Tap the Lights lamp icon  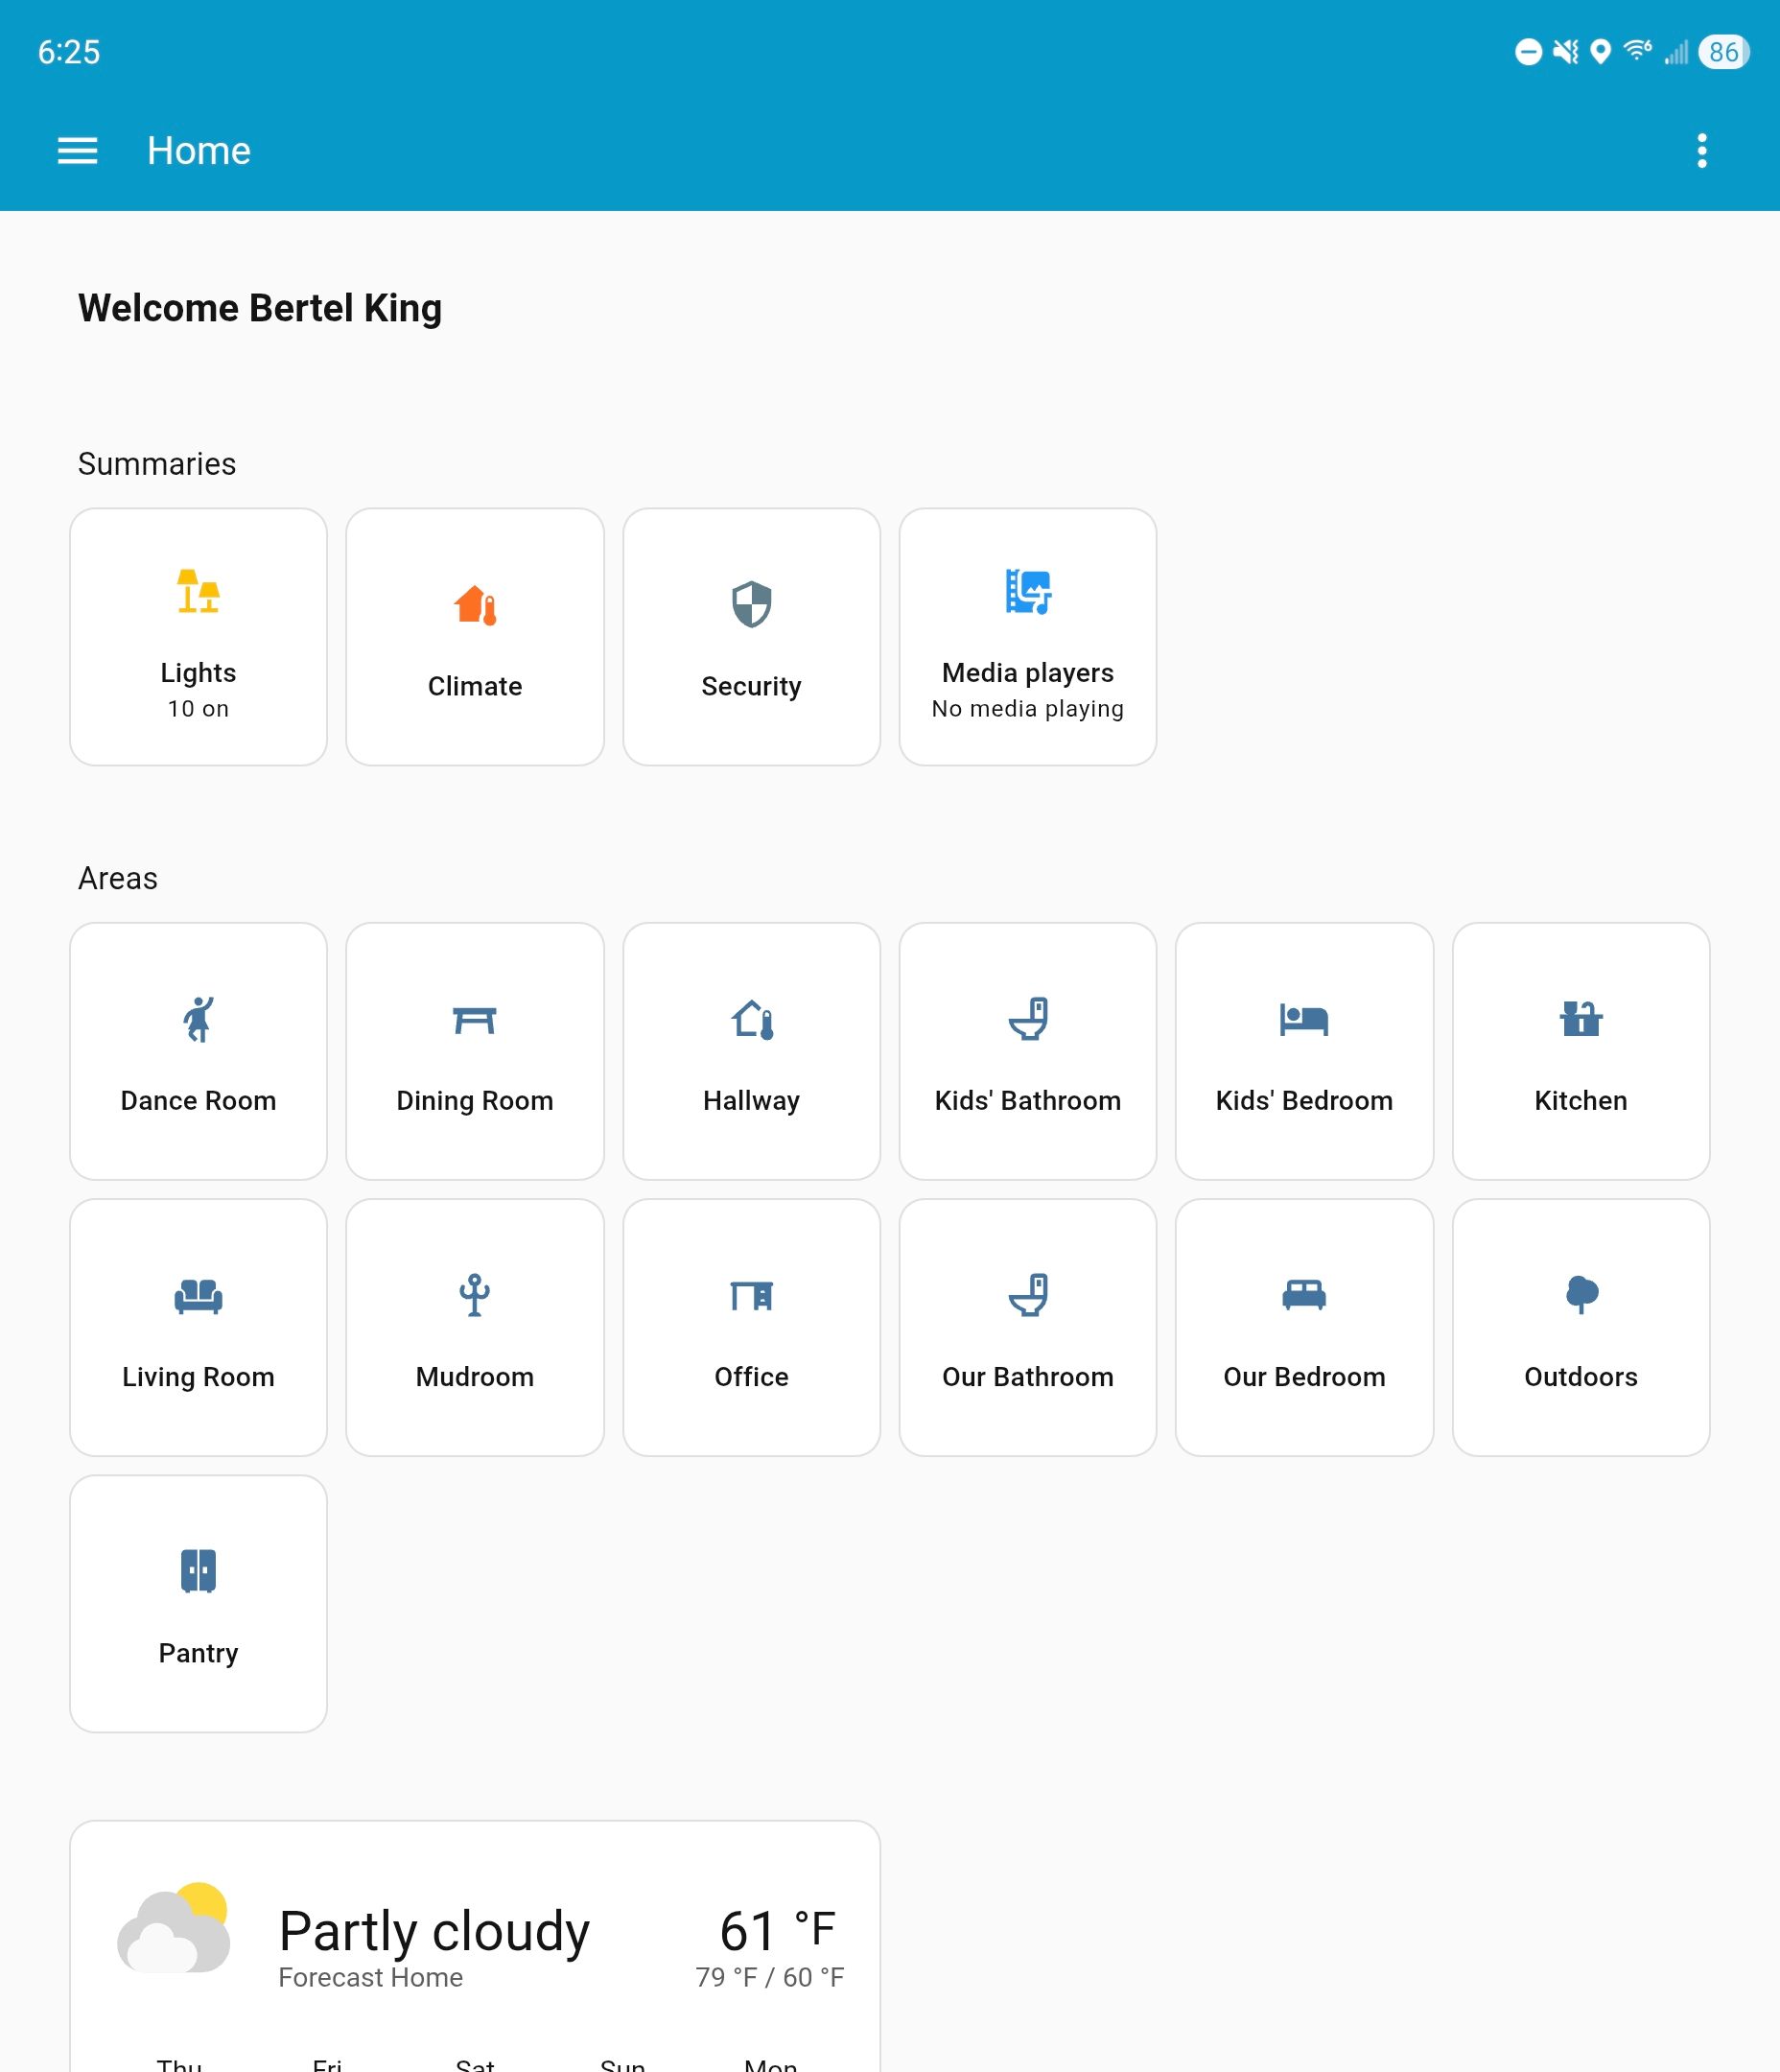(198, 591)
